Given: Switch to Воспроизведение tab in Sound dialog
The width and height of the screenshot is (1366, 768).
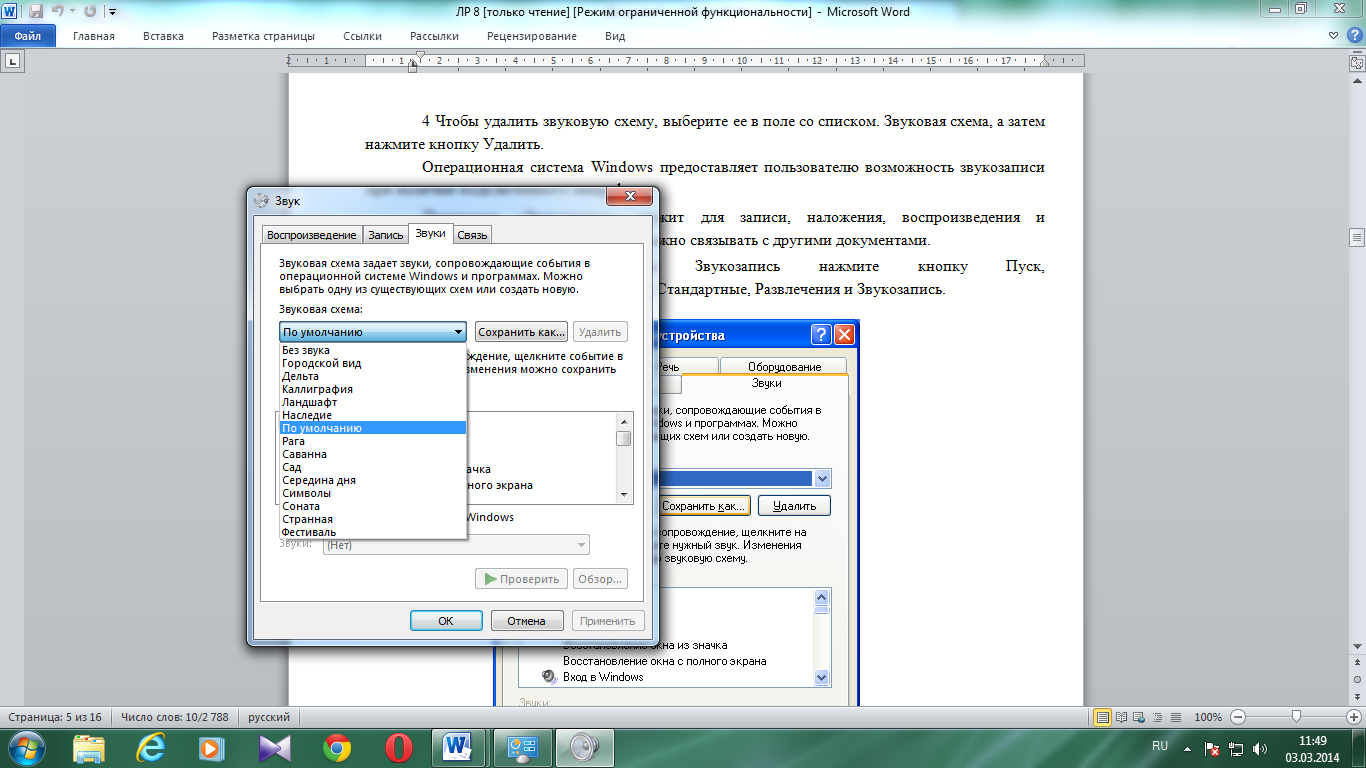Looking at the screenshot, I should 311,235.
